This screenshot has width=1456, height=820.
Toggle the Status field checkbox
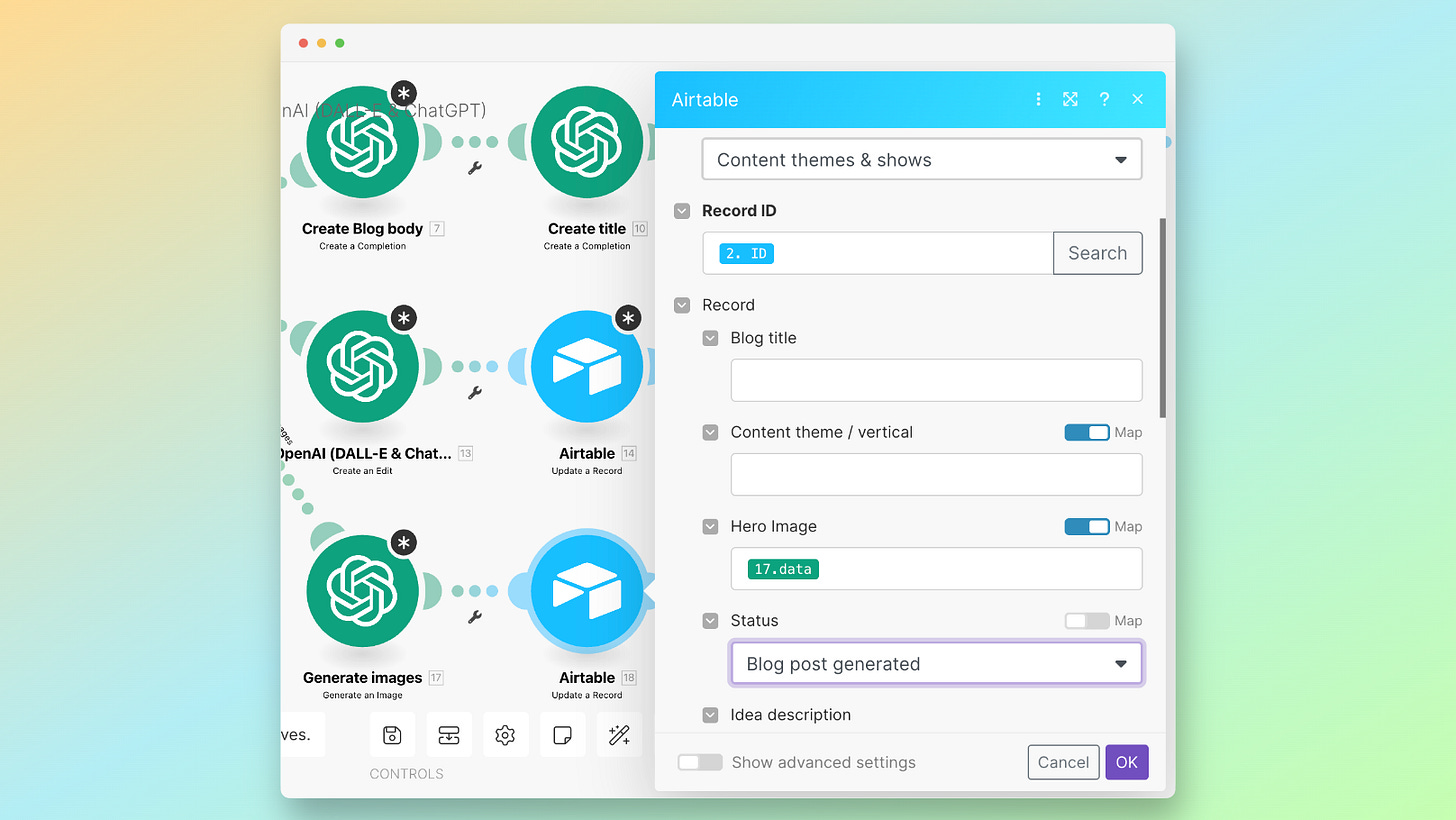[710, 620]
